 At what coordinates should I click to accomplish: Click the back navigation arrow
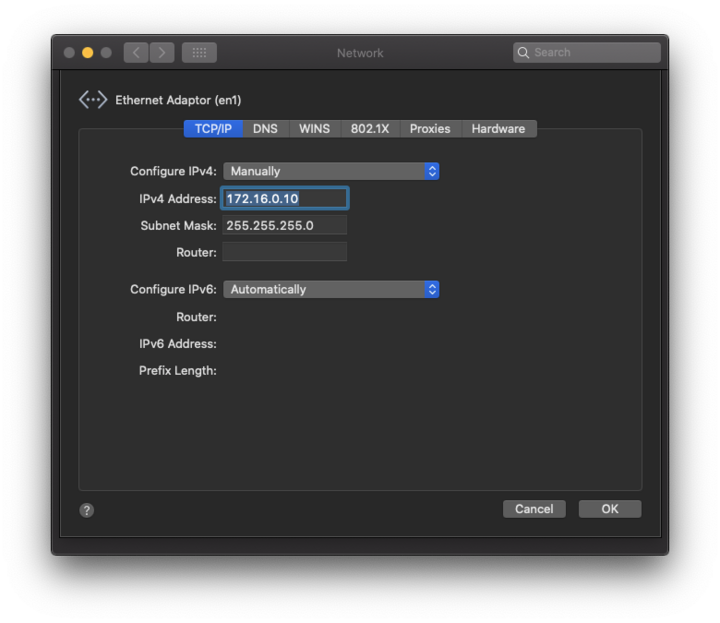(x=136, y=52)
